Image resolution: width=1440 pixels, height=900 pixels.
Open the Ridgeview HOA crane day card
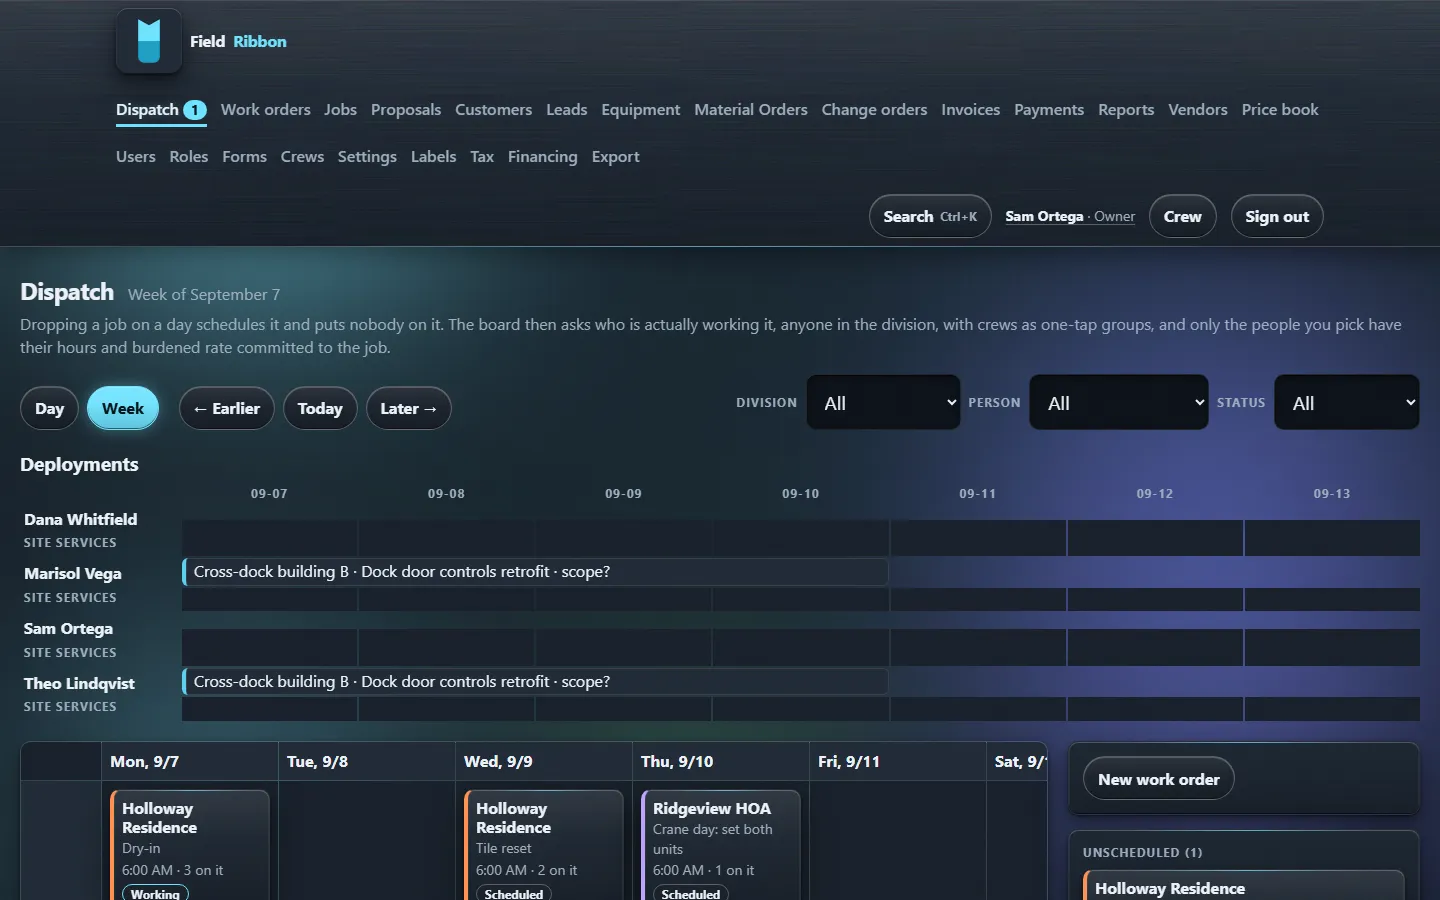pos(721,845)
